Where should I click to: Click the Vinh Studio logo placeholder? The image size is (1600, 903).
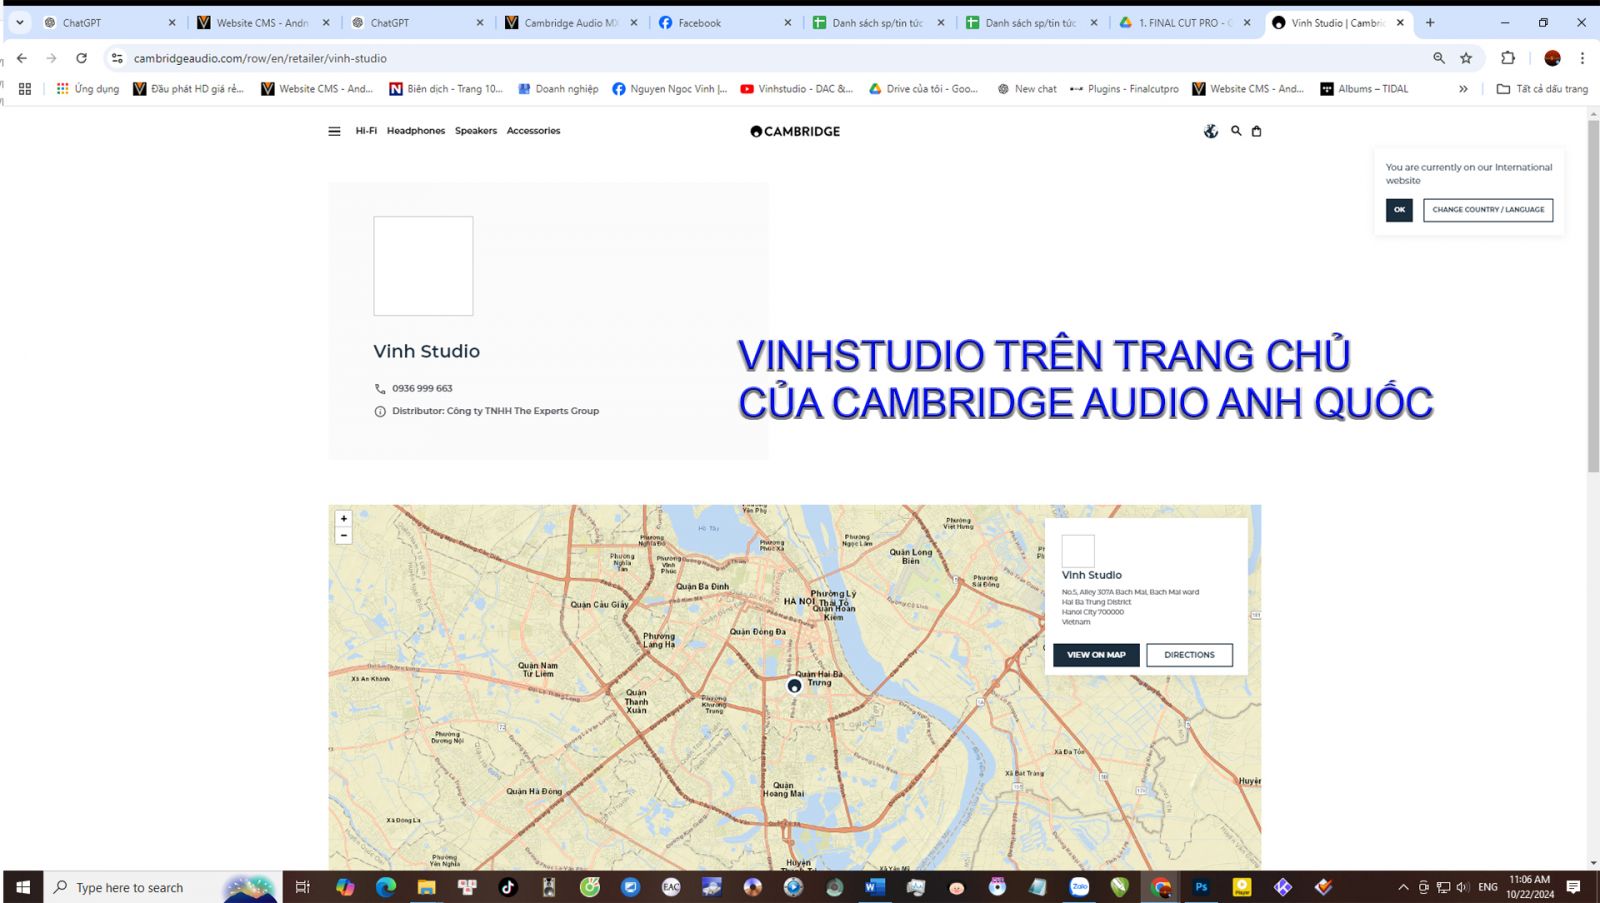point(423,266)
